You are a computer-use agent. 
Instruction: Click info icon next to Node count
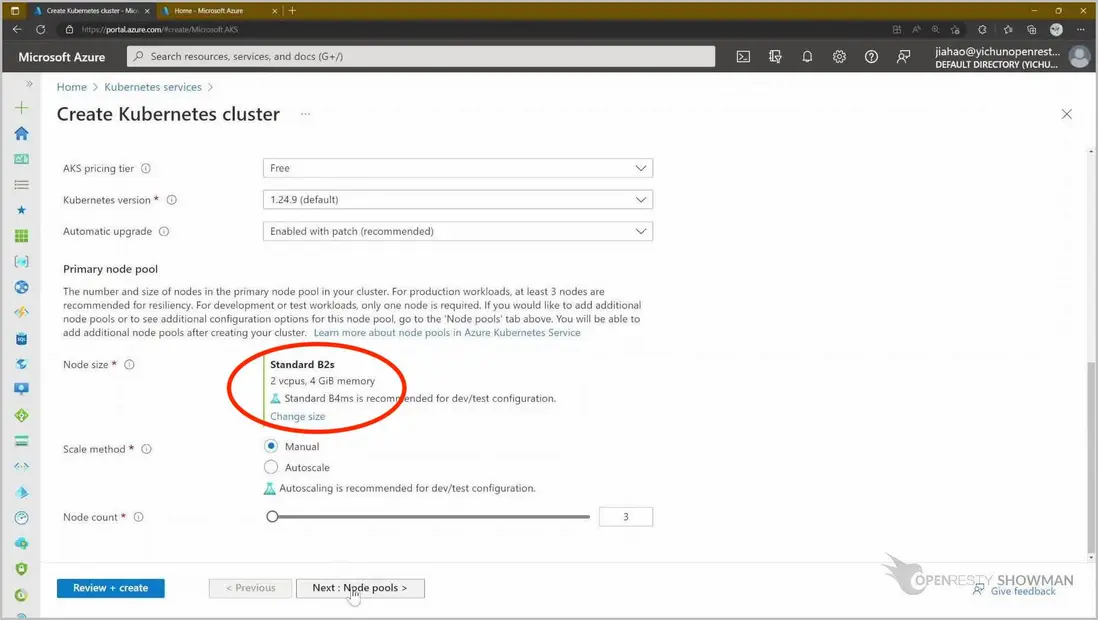pyautogui.click(x=139, y=517)
